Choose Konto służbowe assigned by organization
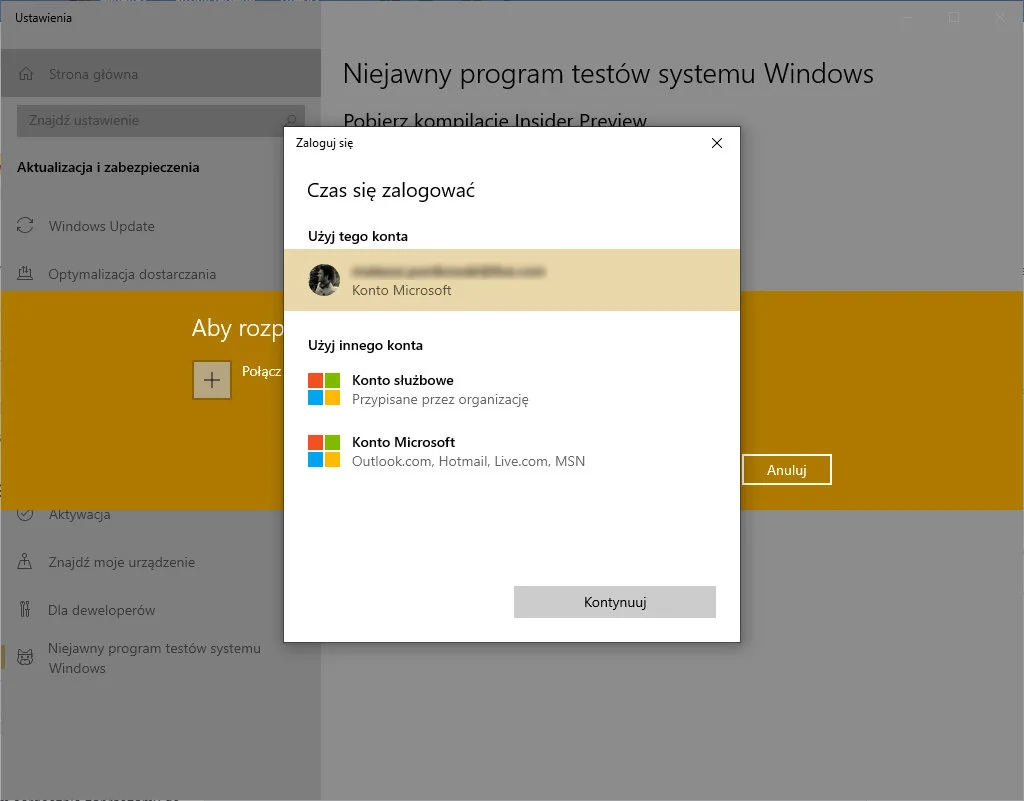 [x=440, y=389]
